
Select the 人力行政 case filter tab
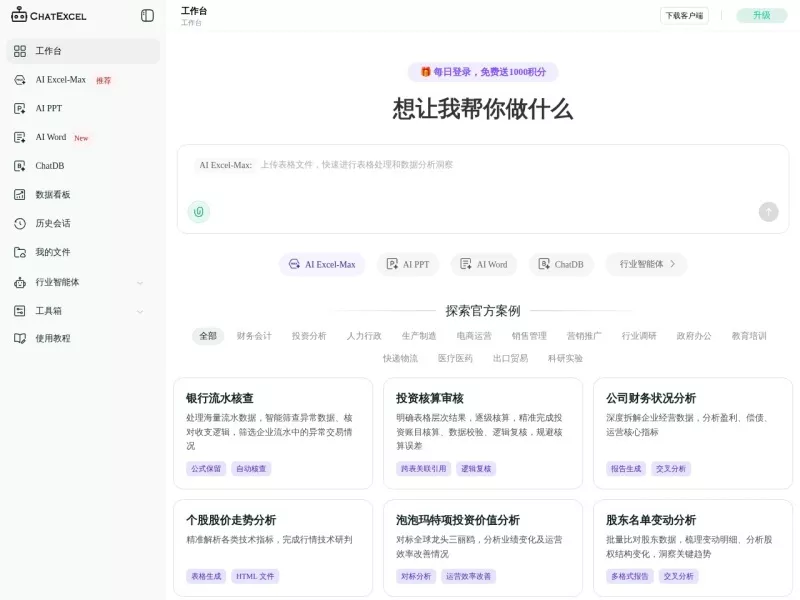click(364, 336)
